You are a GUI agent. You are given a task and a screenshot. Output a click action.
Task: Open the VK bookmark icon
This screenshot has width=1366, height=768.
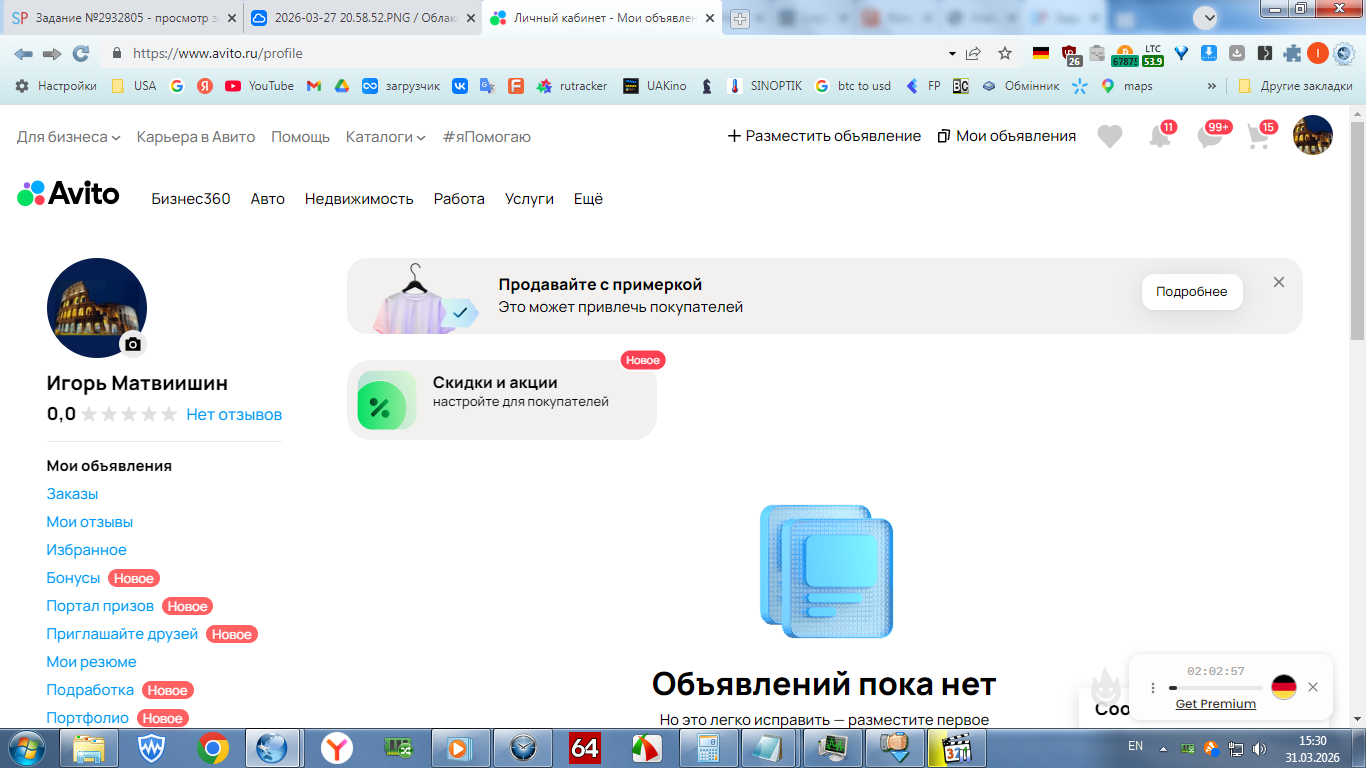click(x=460, y=86)
